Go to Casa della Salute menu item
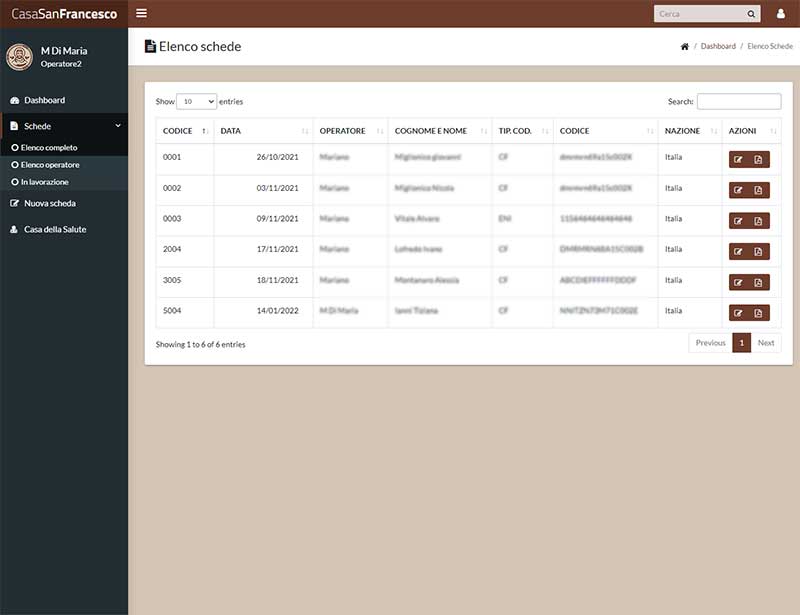The width and height of the screenshot is (800, 615). click(55, 229)
